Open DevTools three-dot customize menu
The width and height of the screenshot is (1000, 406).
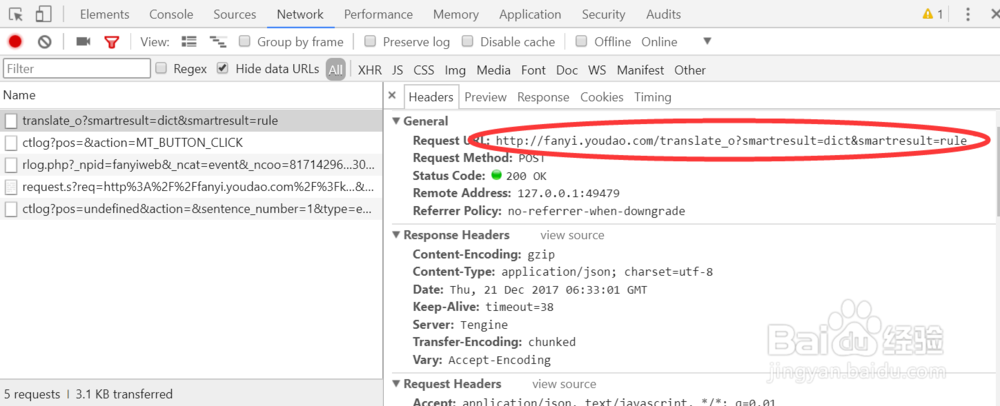[967, 14]
